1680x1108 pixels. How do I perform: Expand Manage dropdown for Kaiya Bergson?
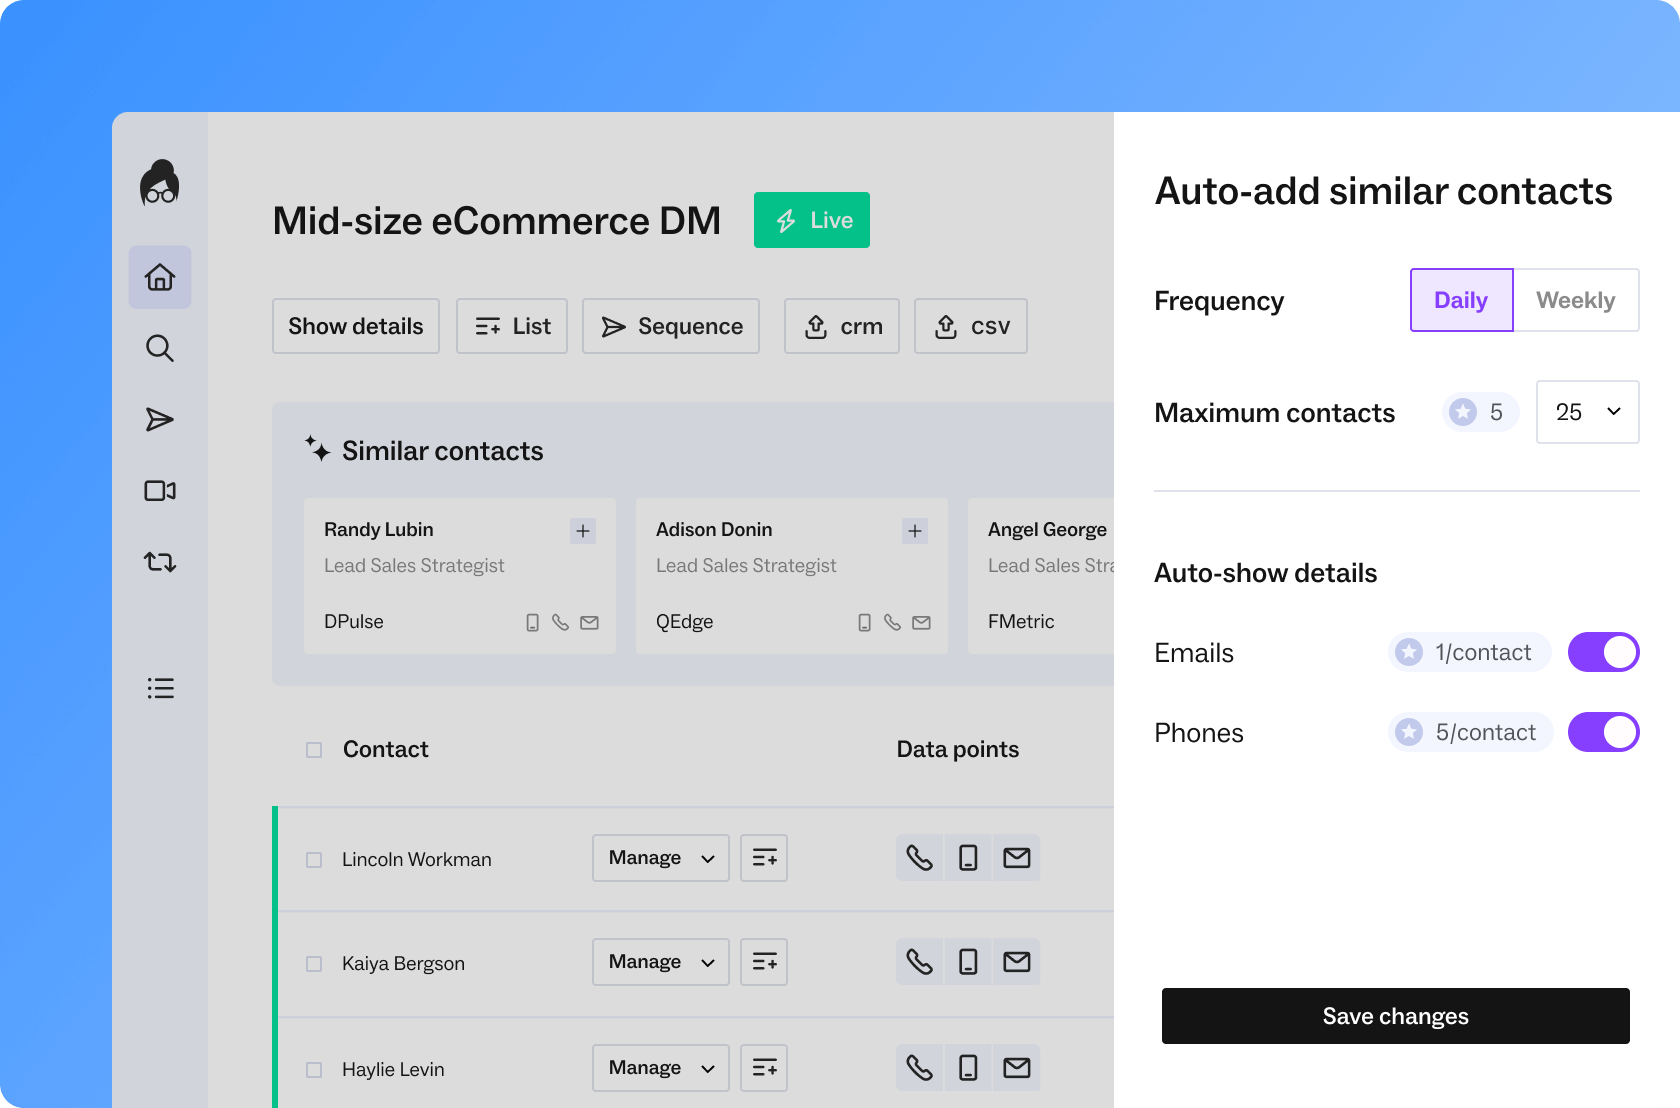(x=660, y=962)
